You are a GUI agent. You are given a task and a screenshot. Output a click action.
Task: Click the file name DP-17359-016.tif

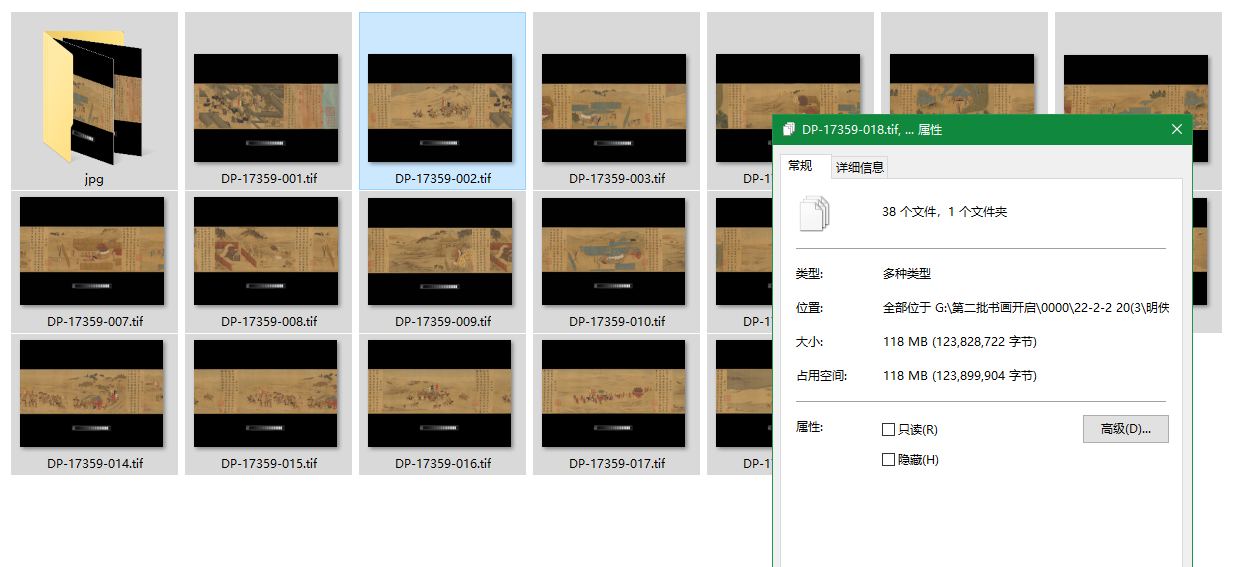443,464
